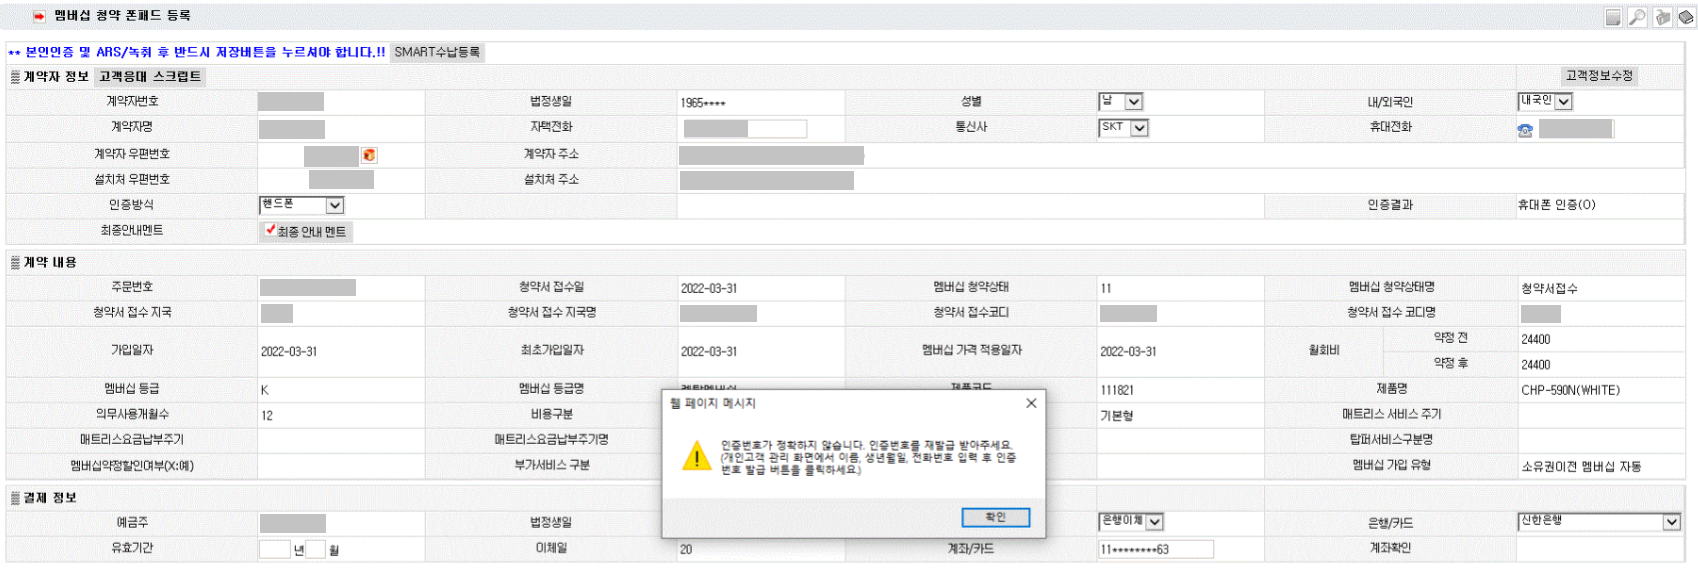
Task: Open the 은행이체 payment method dropdown
Action: pos(1131,522)
